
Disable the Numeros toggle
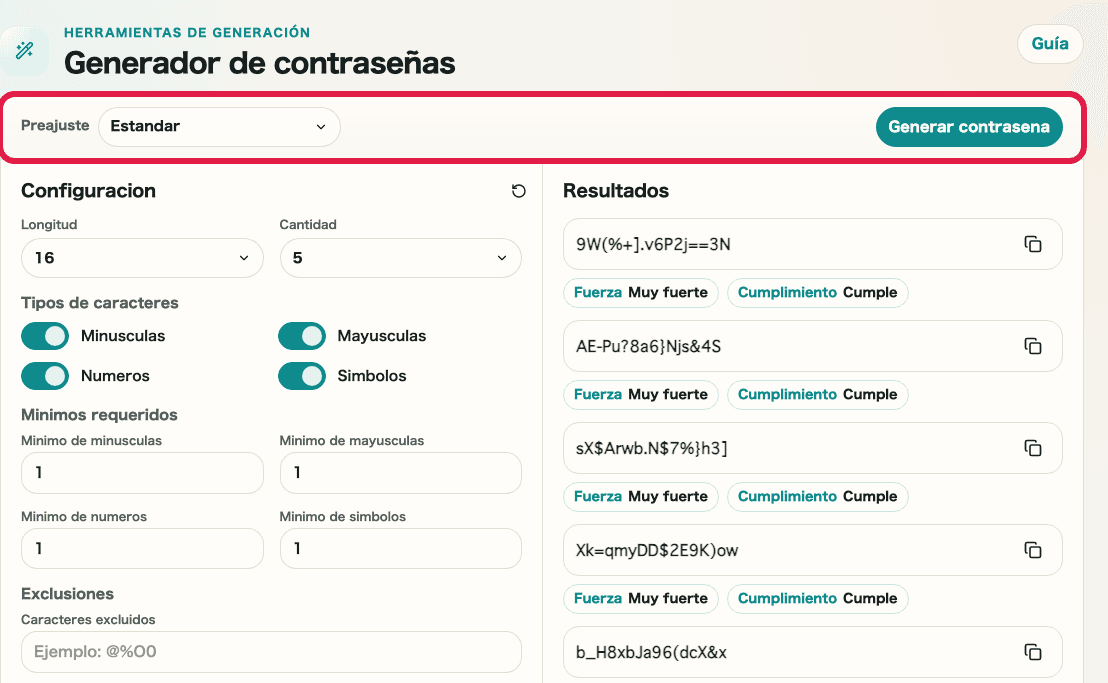[44, 375]
